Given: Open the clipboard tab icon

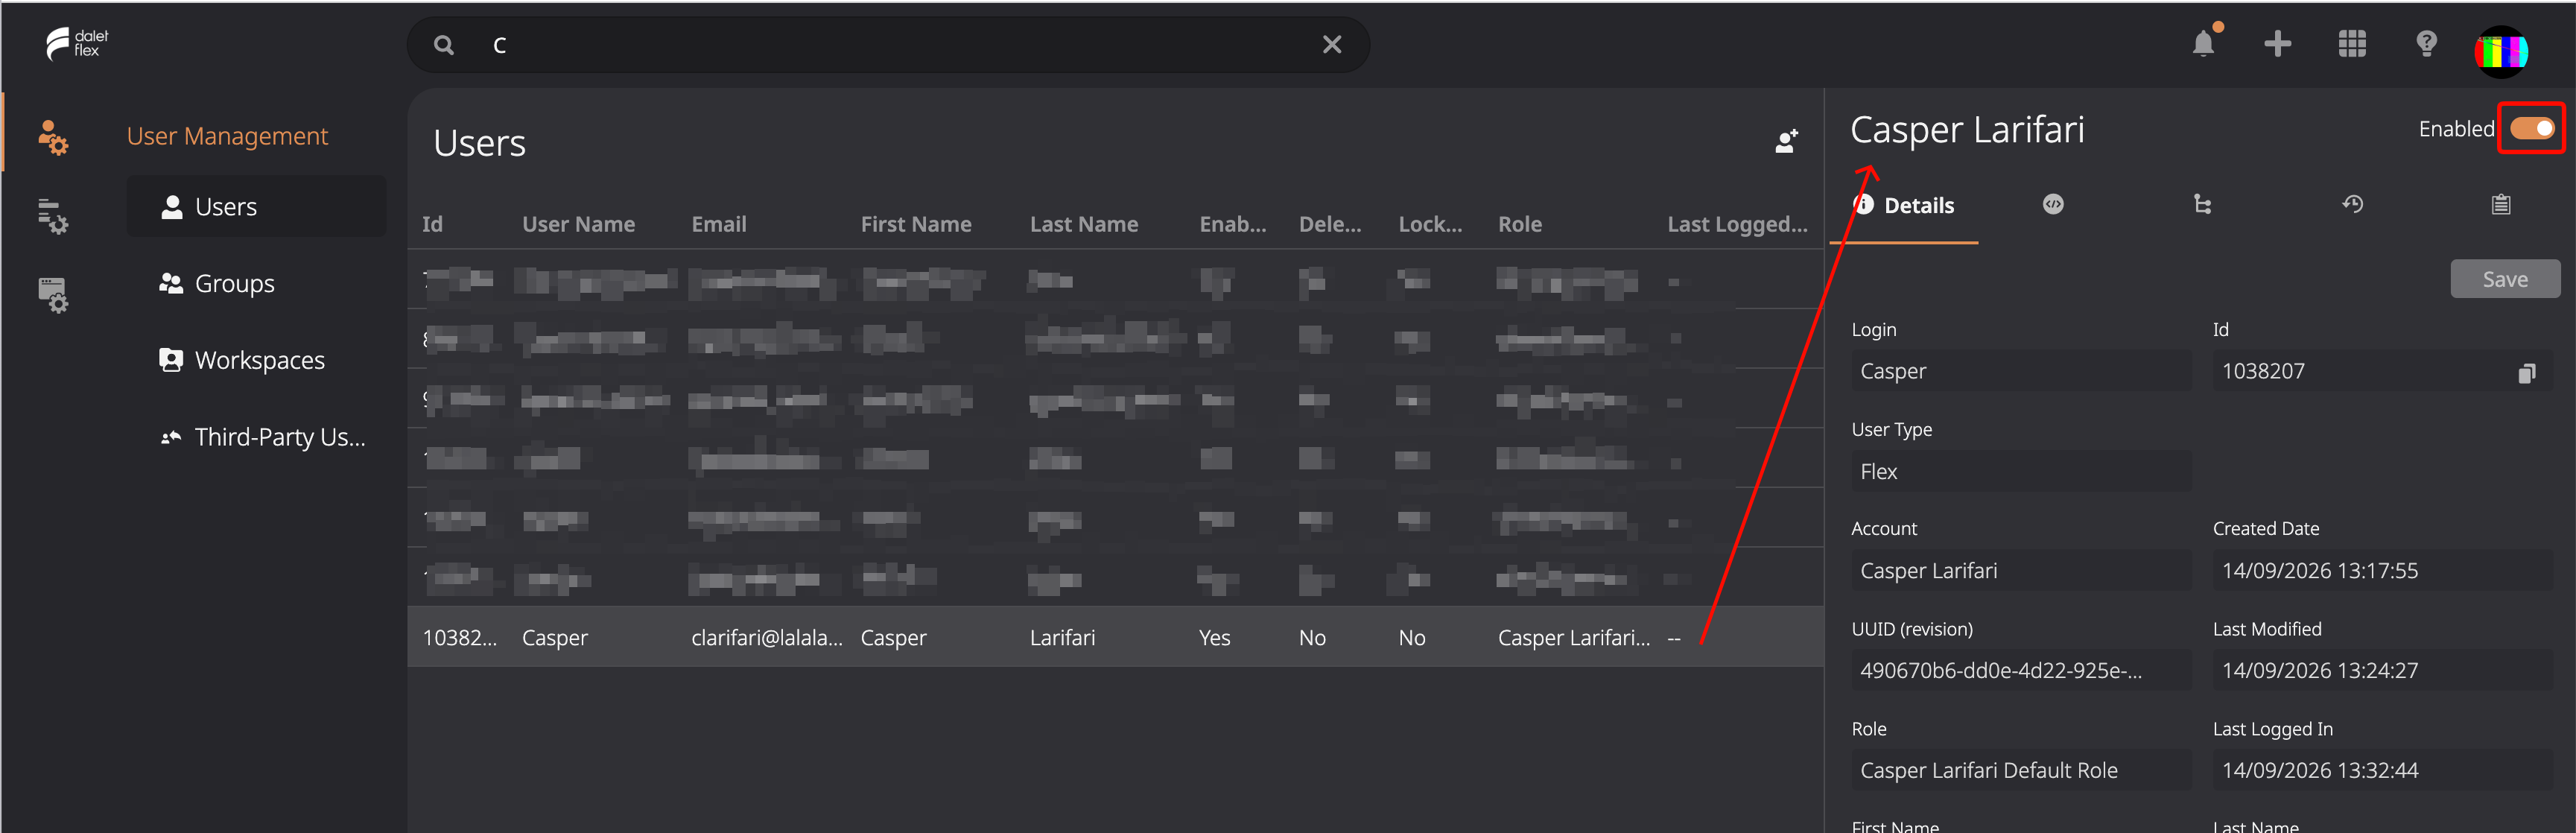Looking at the screenshot, I should (x=2501, y=205).
